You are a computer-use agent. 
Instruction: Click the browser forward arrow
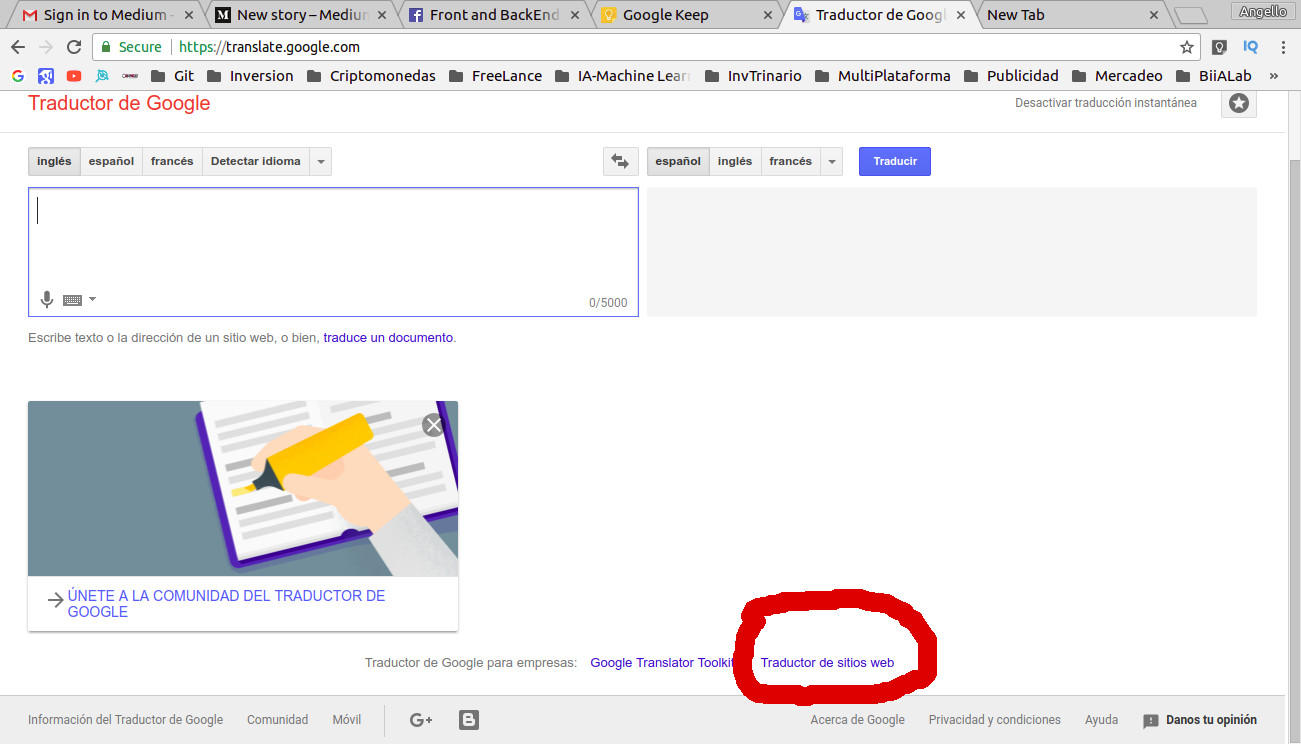tap(46, 47)
